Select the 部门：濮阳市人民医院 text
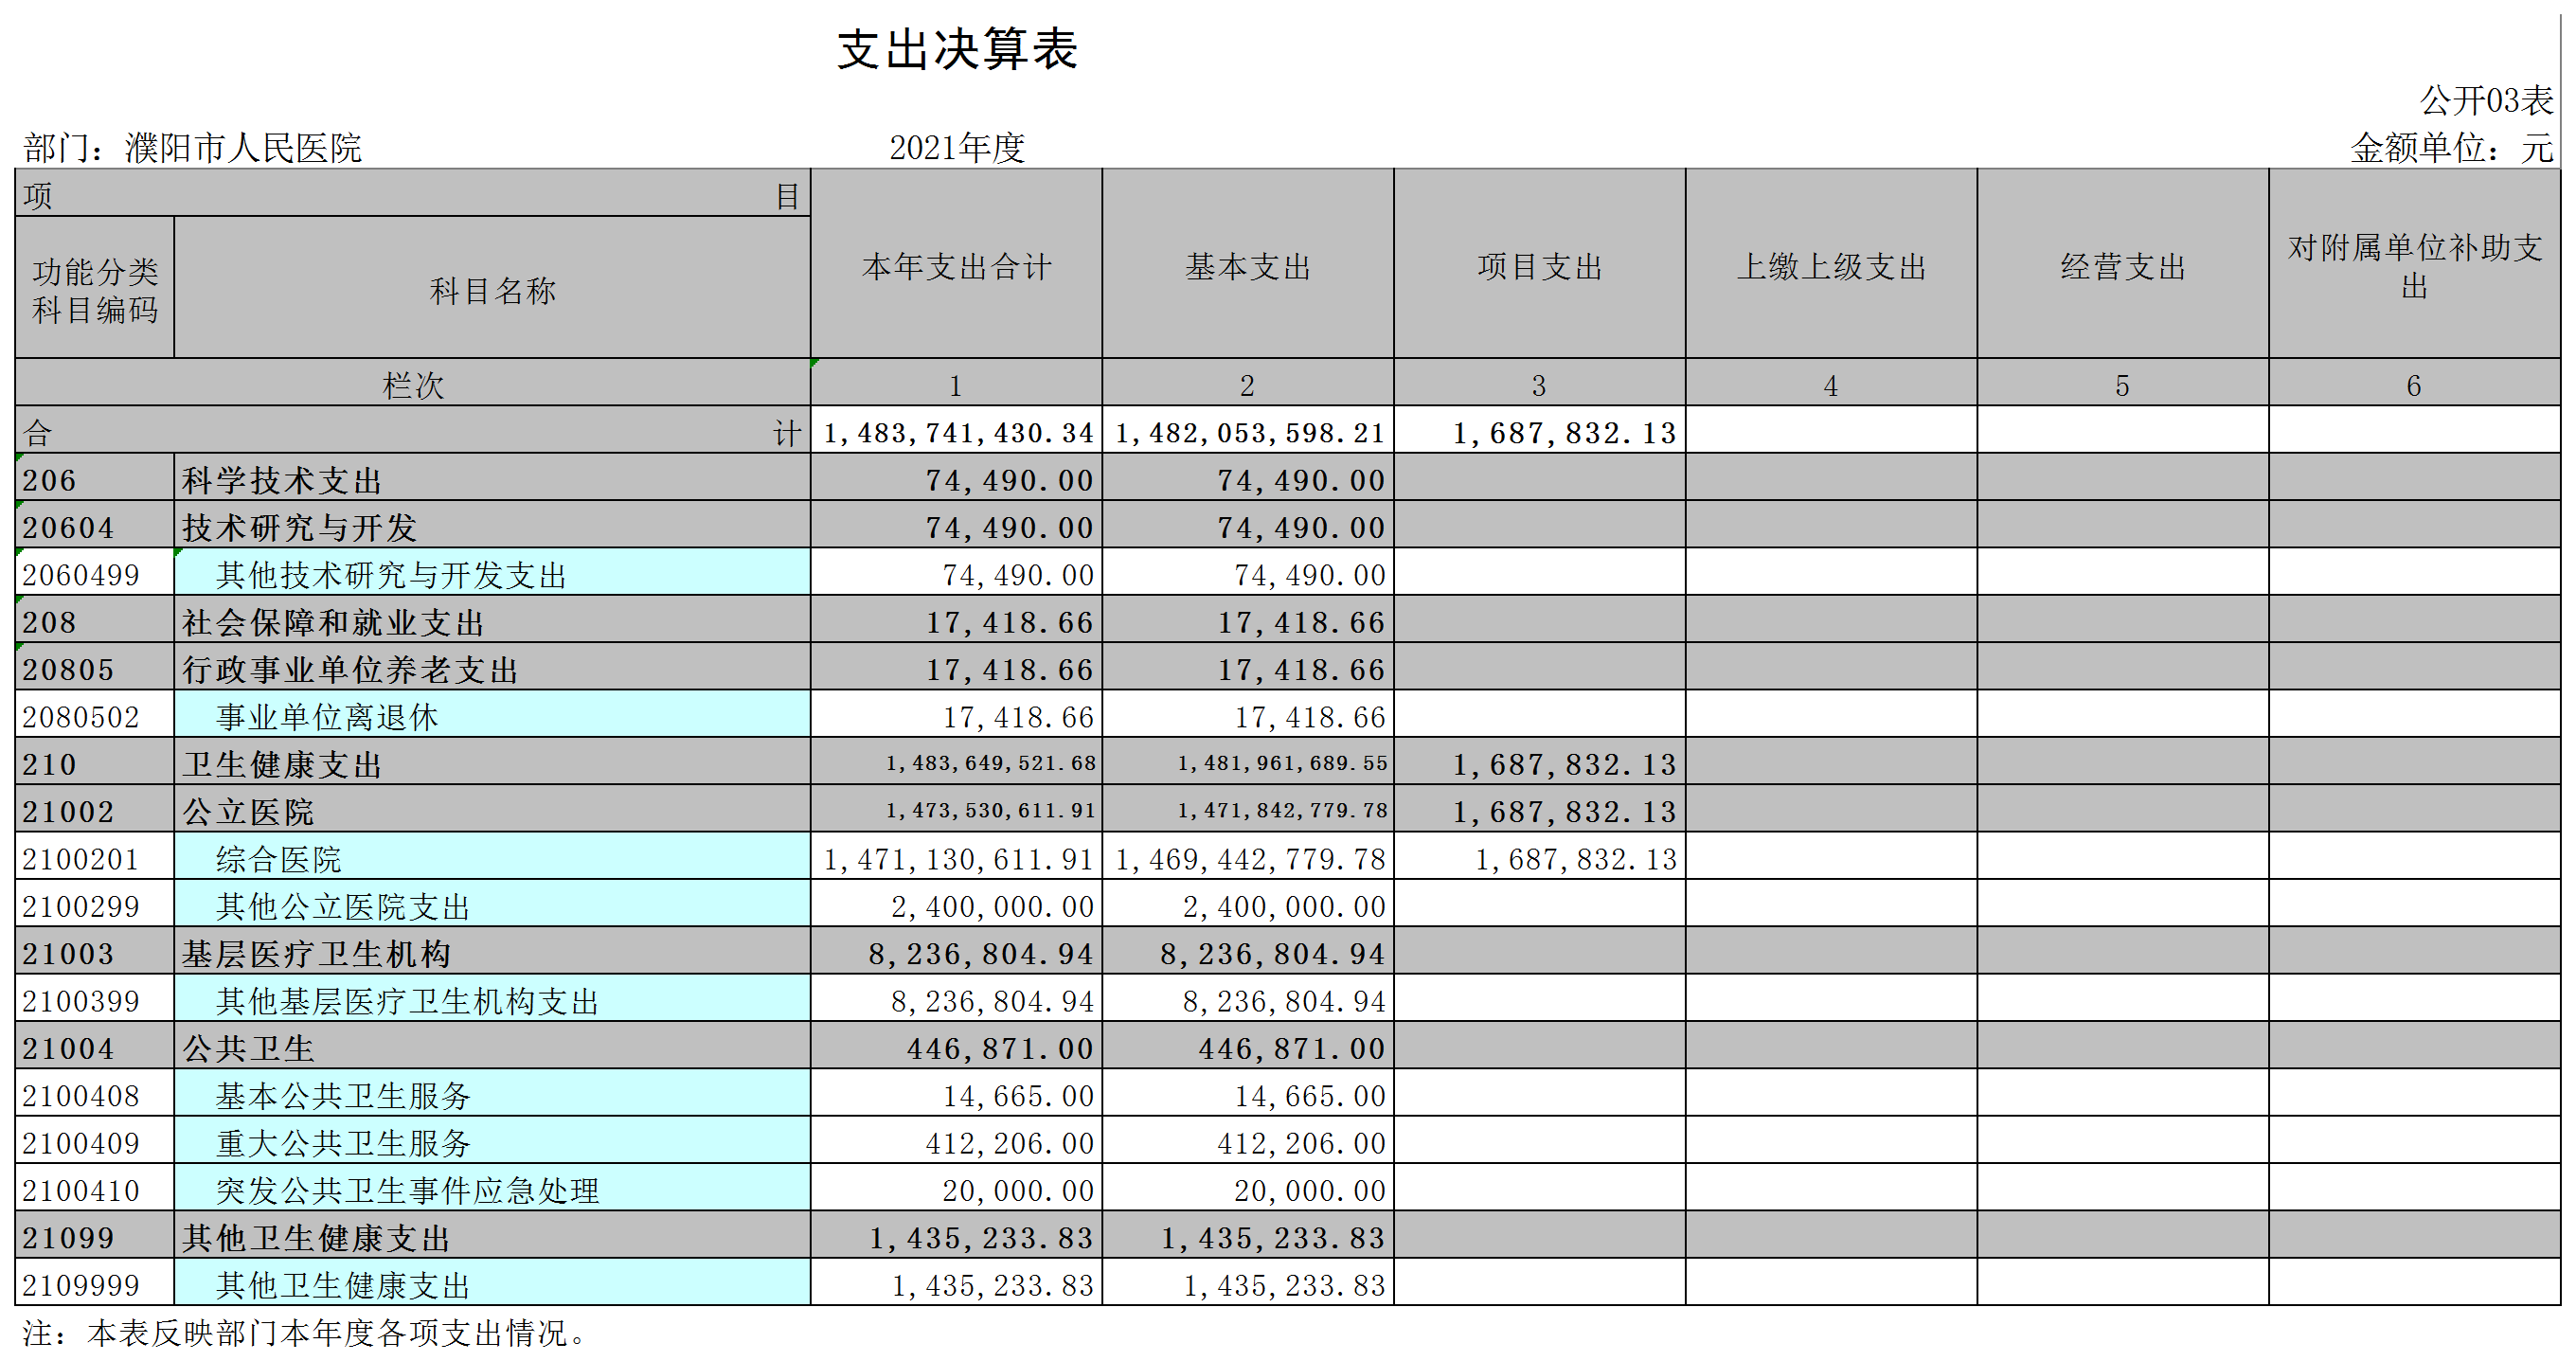Screen dimensions: 2576x1361 (x=192, y=148)
